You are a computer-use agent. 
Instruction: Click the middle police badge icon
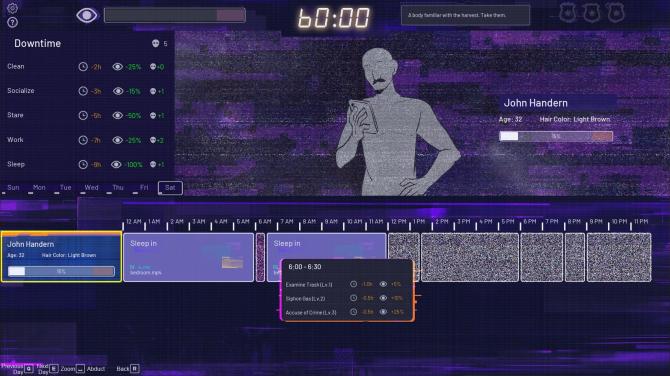[591, 13]
